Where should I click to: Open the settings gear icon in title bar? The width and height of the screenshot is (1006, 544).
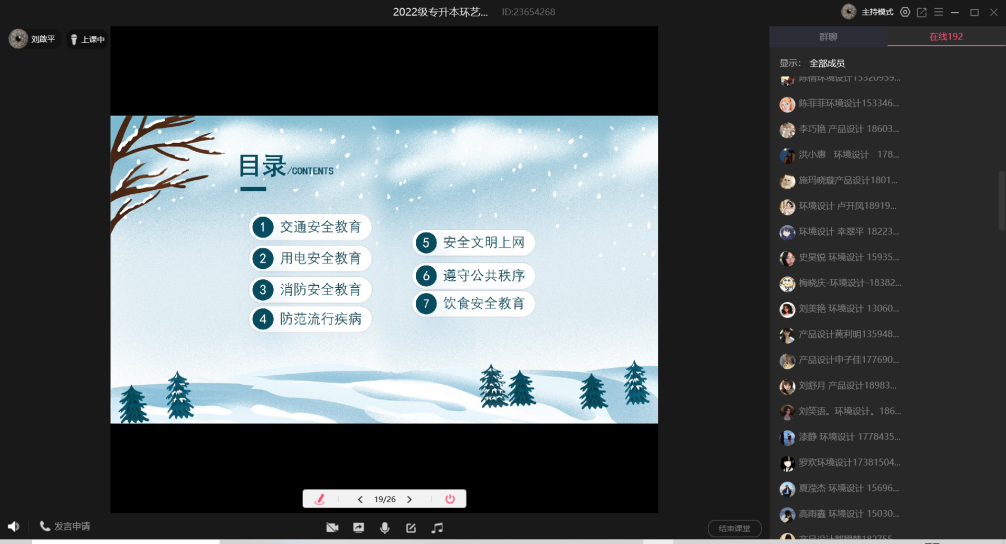(905, 12)
